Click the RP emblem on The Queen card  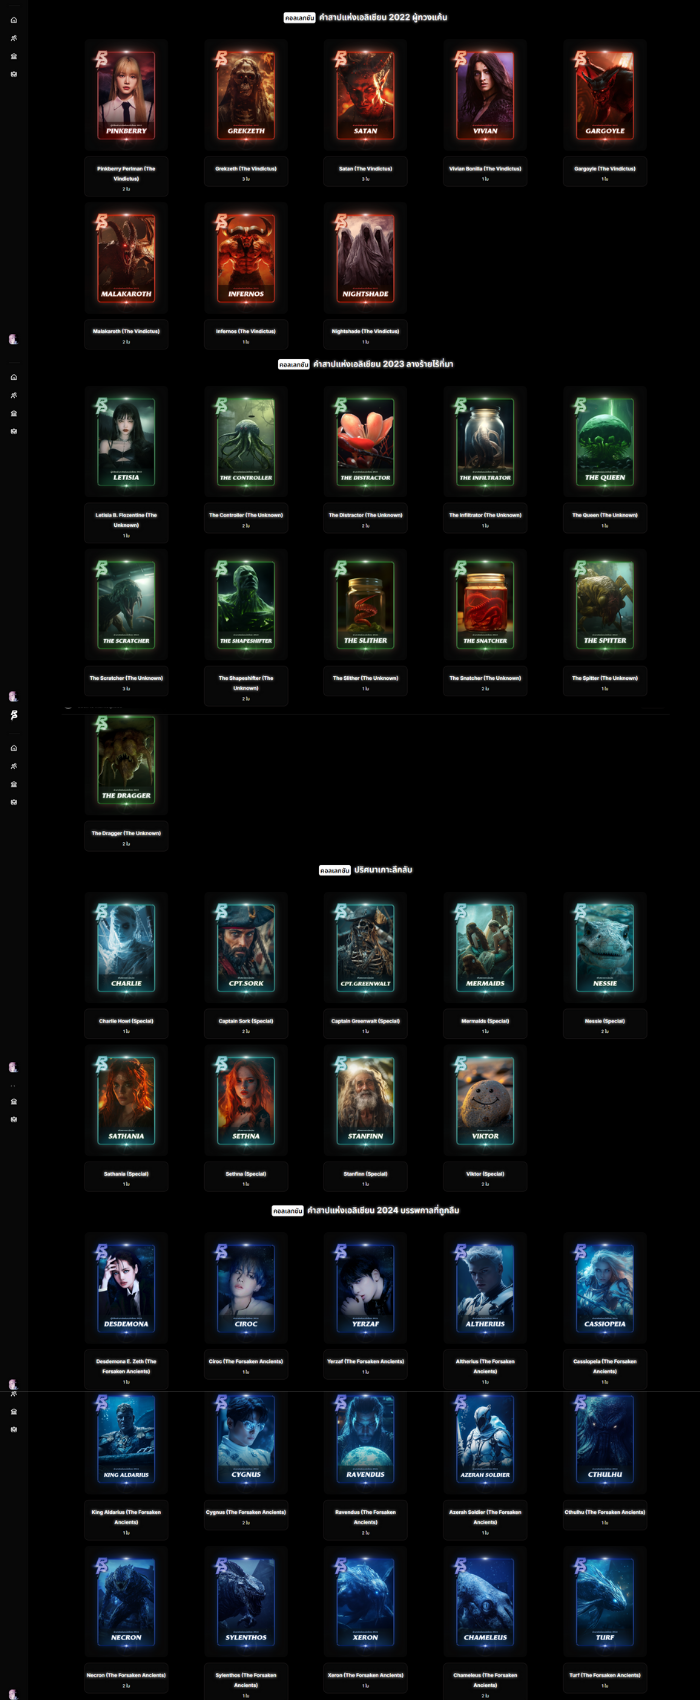pyautogui.click(x=580, y=406)
